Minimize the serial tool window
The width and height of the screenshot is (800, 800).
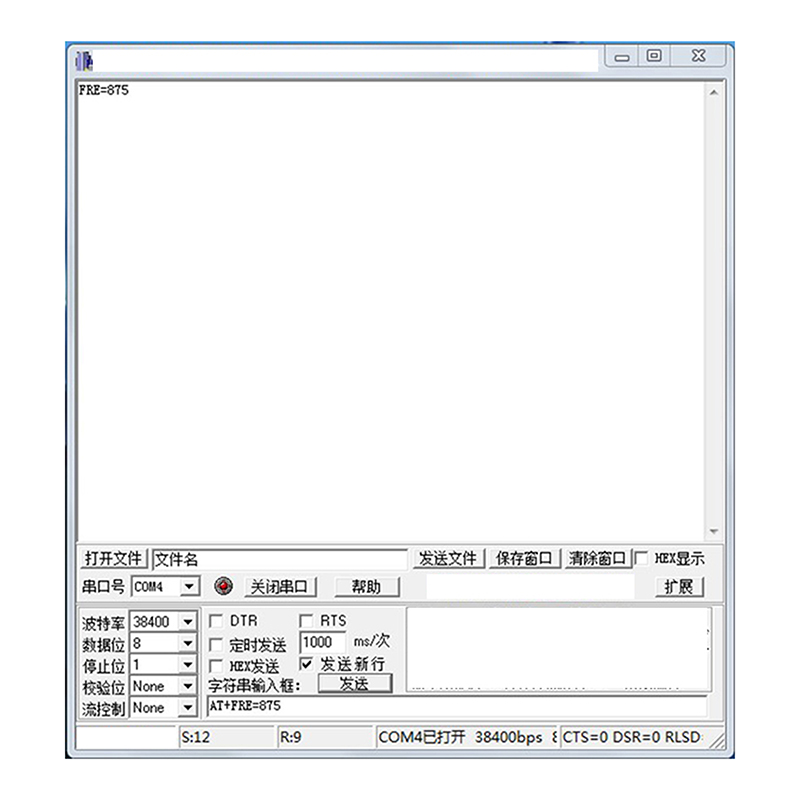click(x=622, y=57)
